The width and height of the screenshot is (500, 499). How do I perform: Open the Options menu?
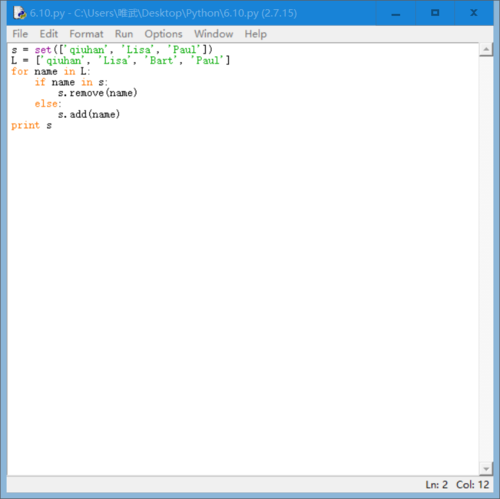coord(163,34)
